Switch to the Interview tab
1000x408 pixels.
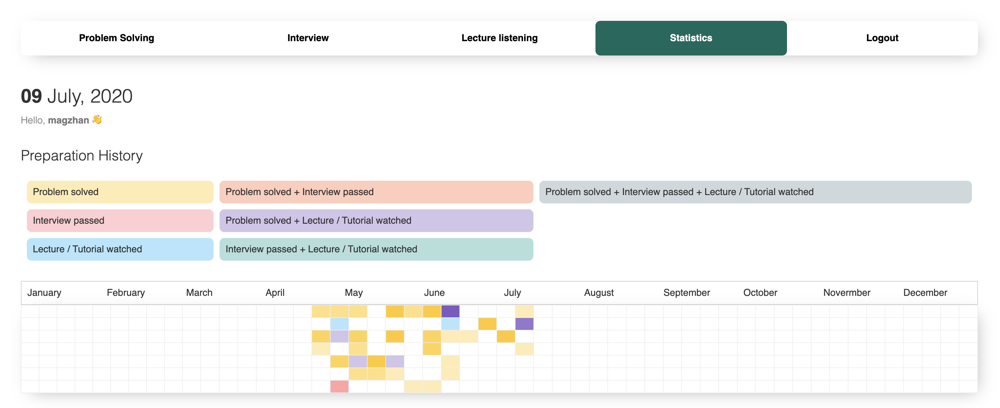[308, 38]
